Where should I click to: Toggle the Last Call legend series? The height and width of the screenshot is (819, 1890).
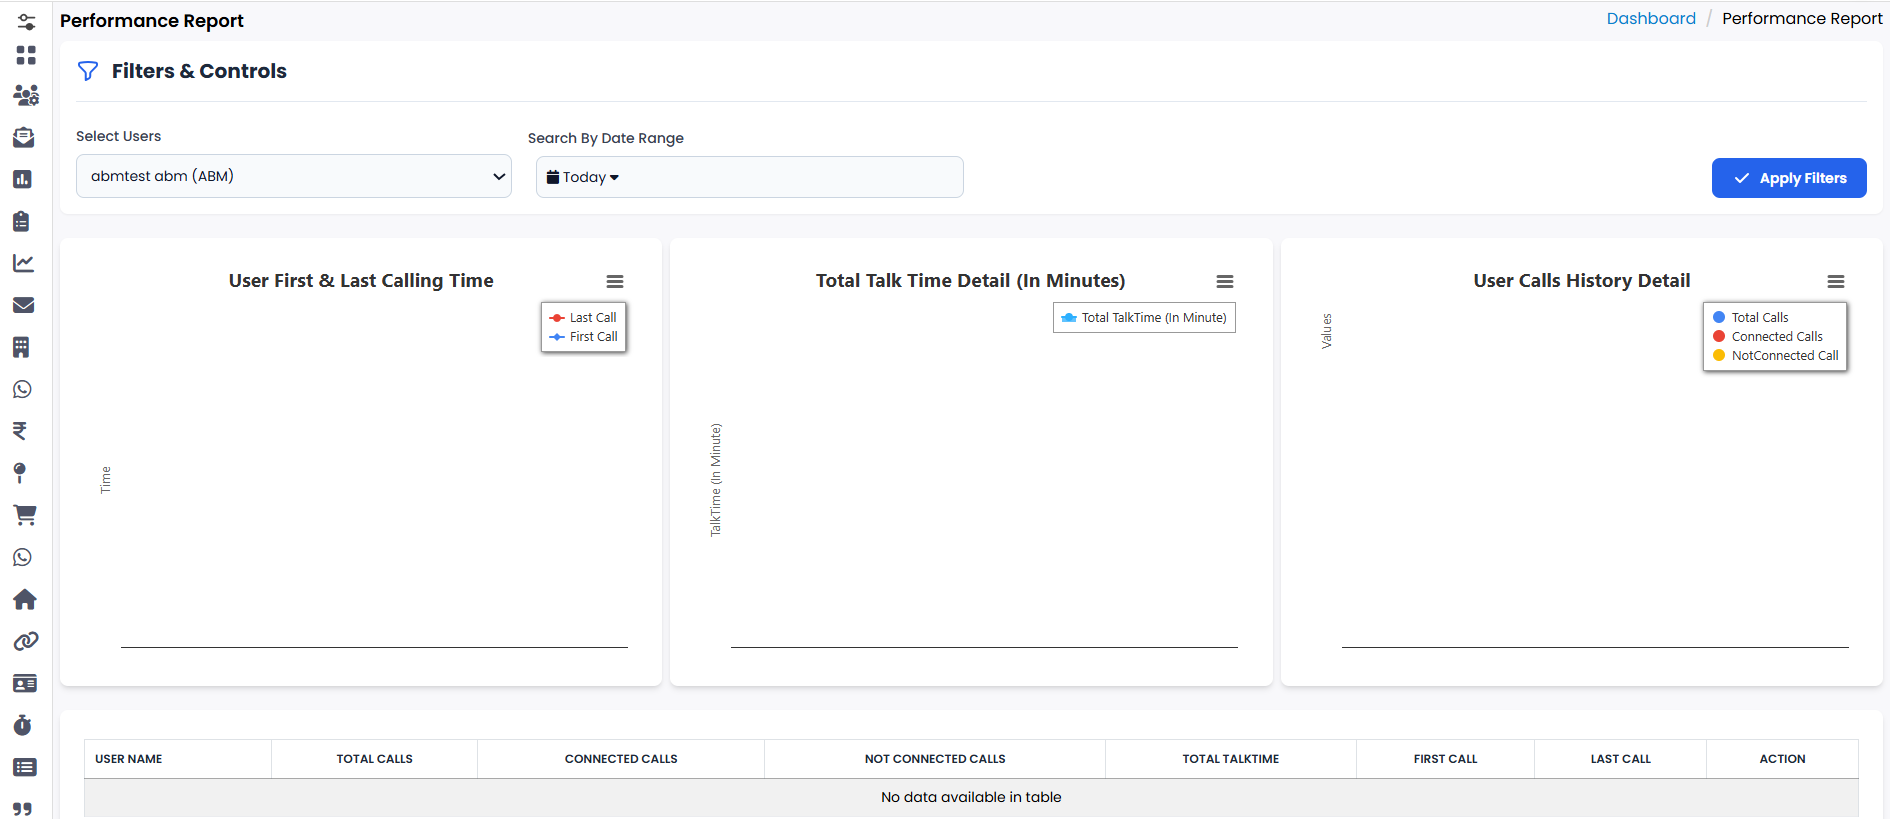click(x=592, y=318)
